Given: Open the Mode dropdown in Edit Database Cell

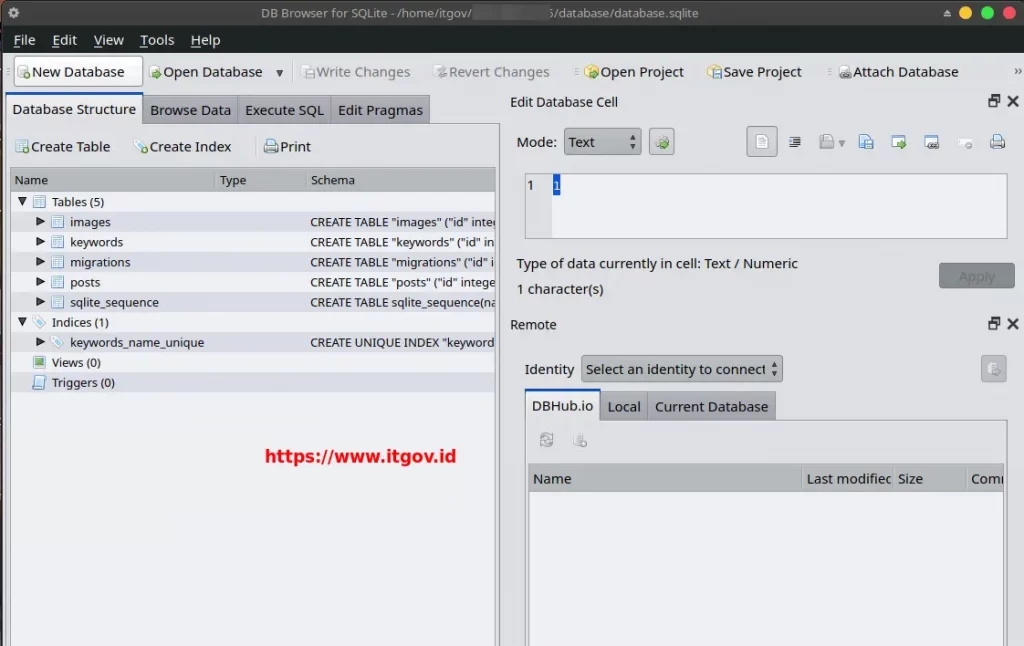Looking at the screenshot, I should coord(602,141).
